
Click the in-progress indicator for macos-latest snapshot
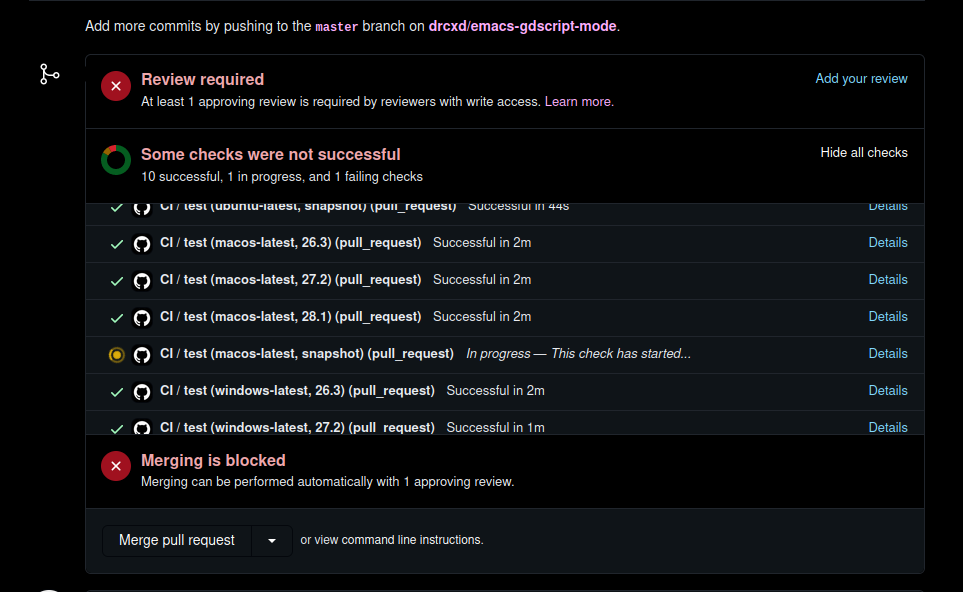[116, 354]
